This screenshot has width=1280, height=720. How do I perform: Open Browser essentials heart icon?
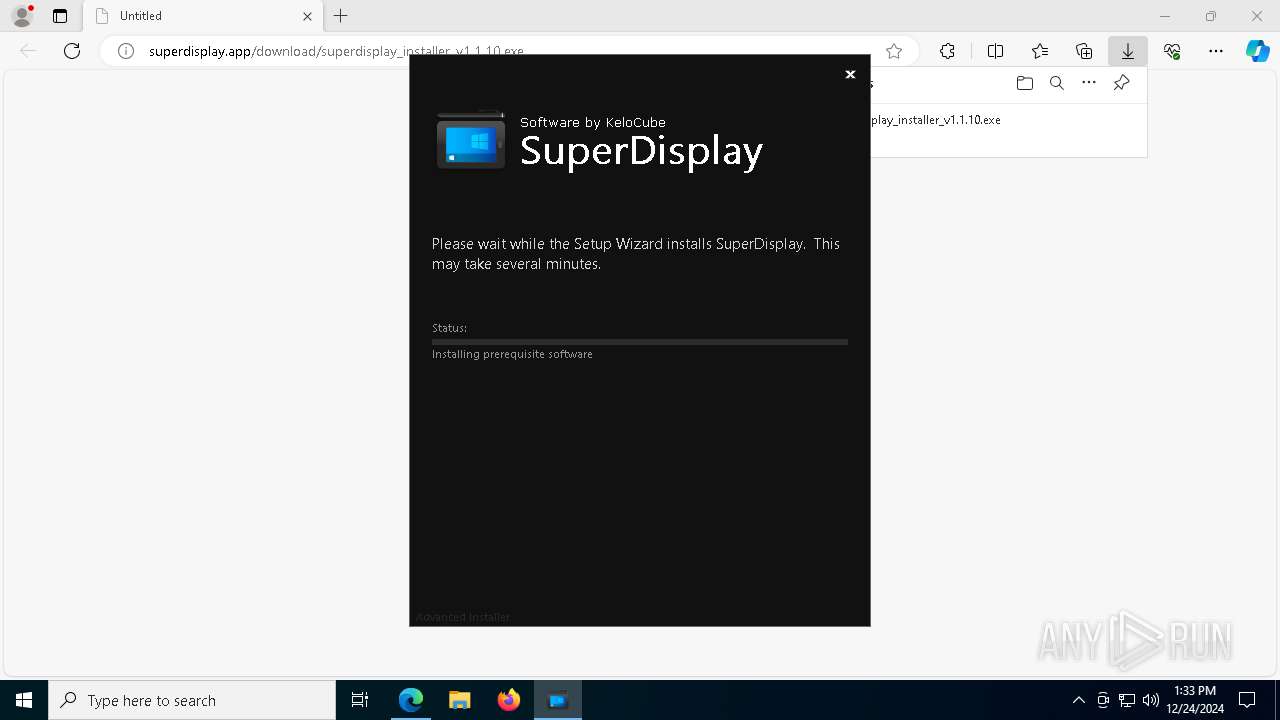1172,51
